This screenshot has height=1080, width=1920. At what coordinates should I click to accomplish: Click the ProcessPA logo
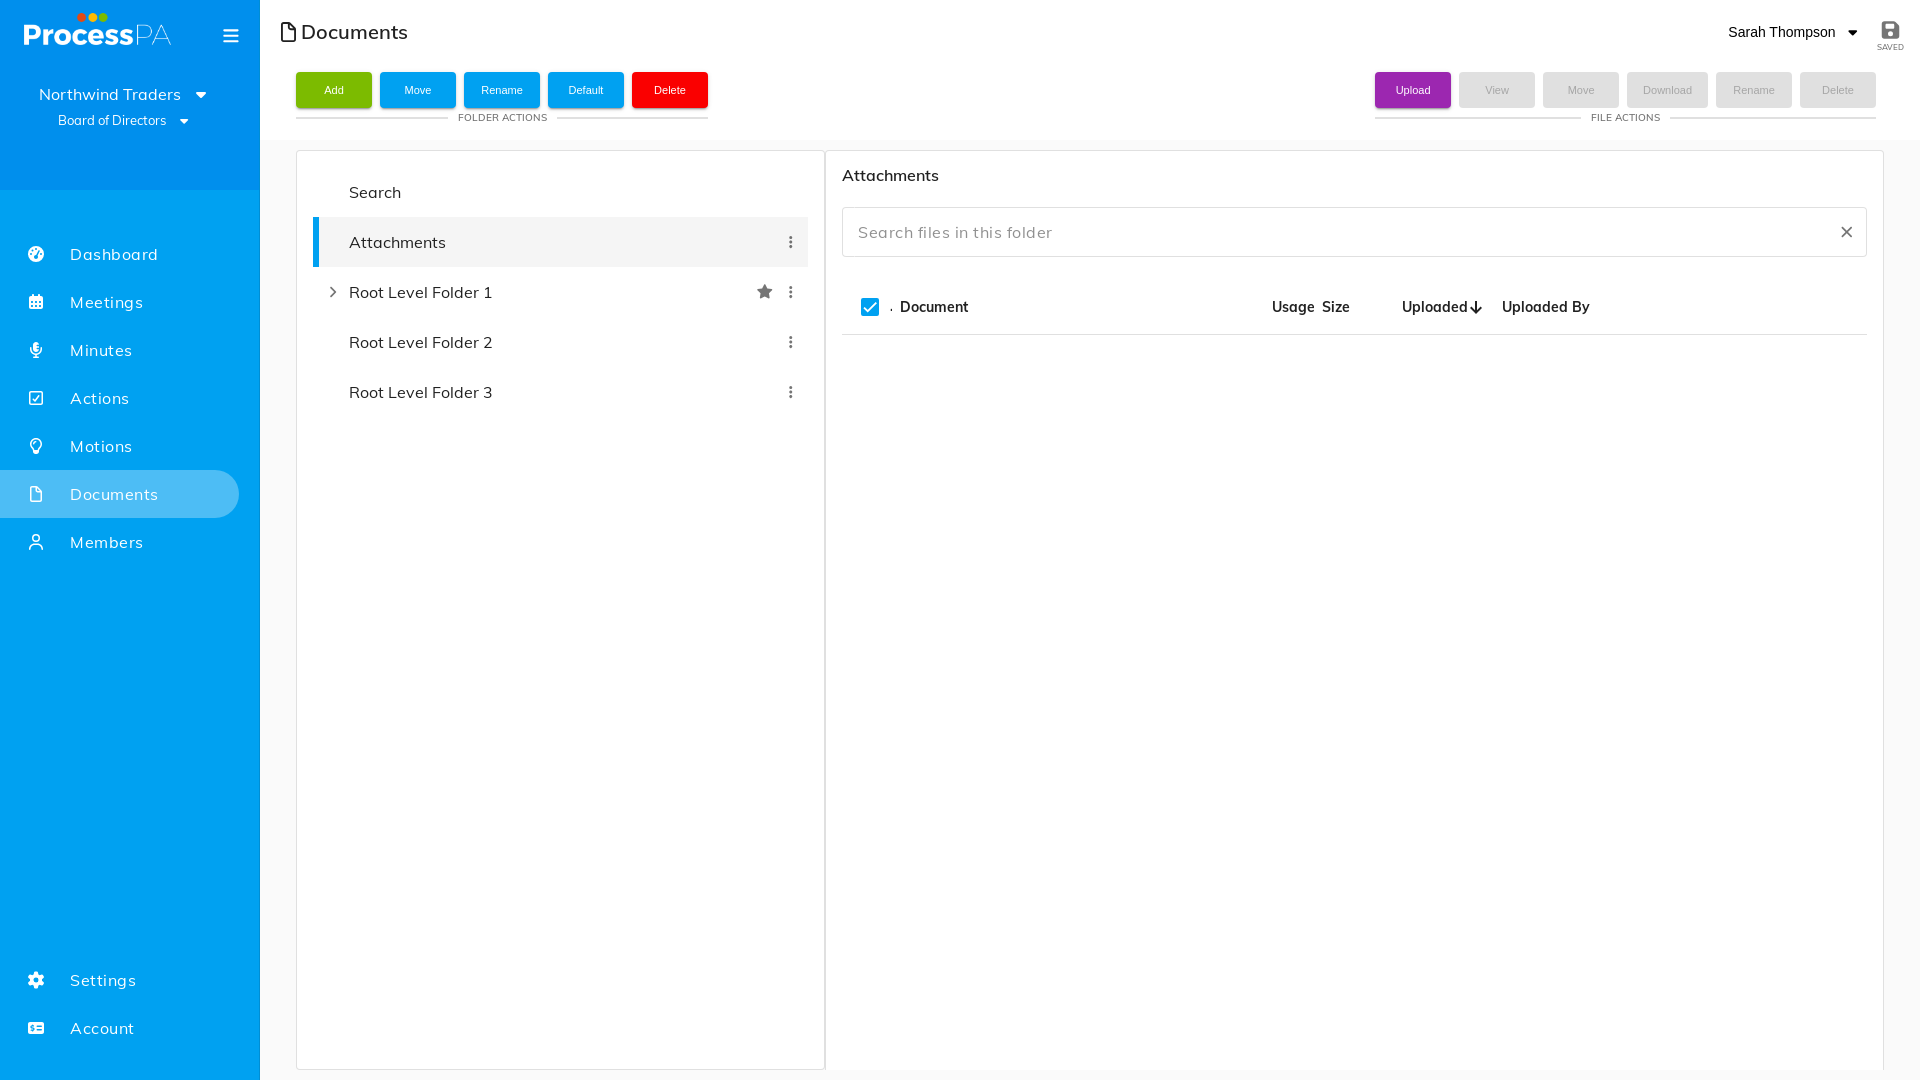click(97, 30)
